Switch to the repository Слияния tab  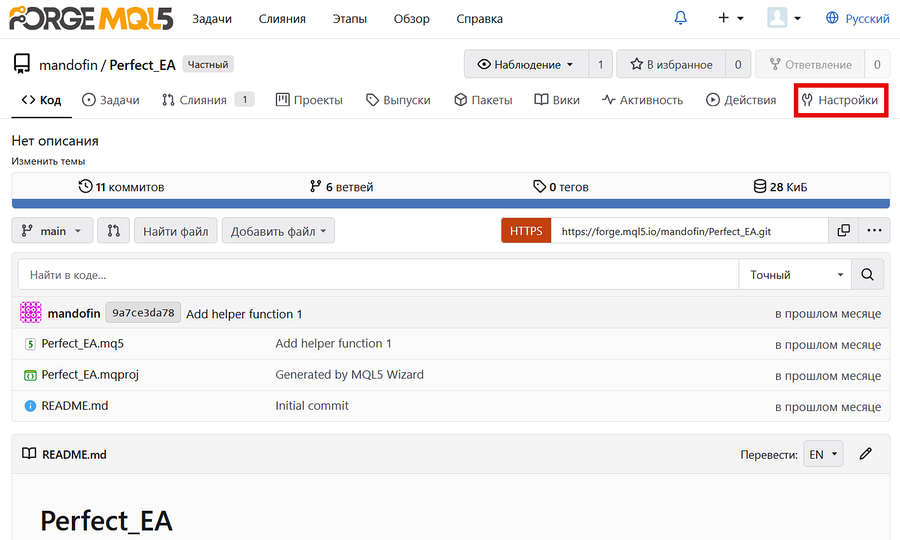click(x=208, y=100)
